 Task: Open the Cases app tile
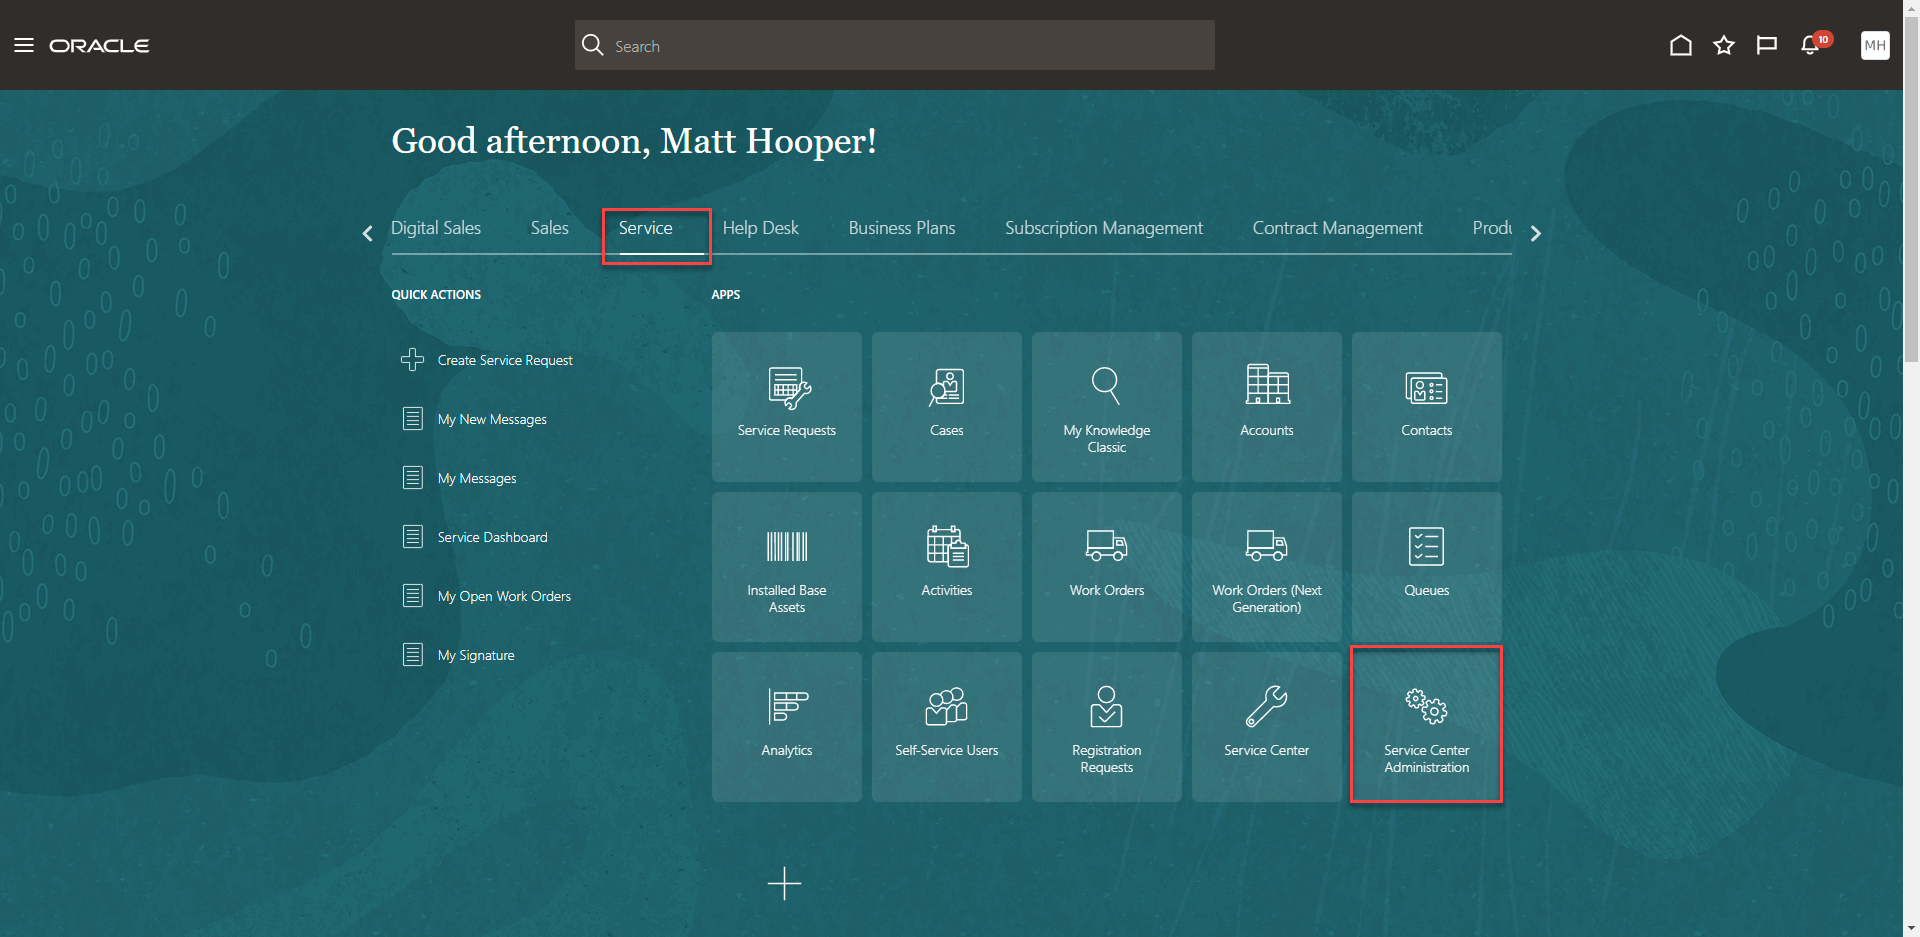(x=947, y=406)
